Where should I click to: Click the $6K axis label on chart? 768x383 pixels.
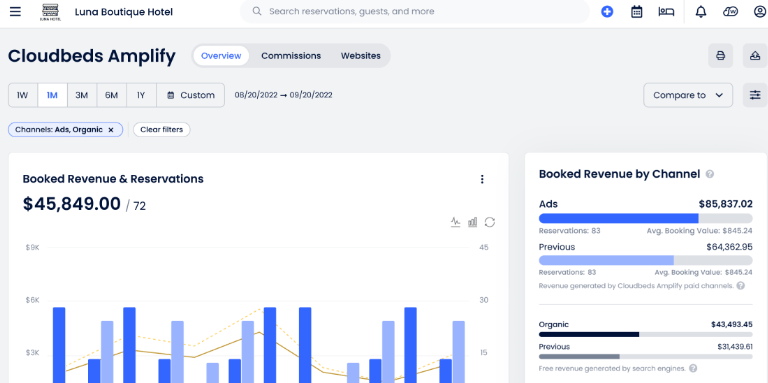click(x=33, y=300)
